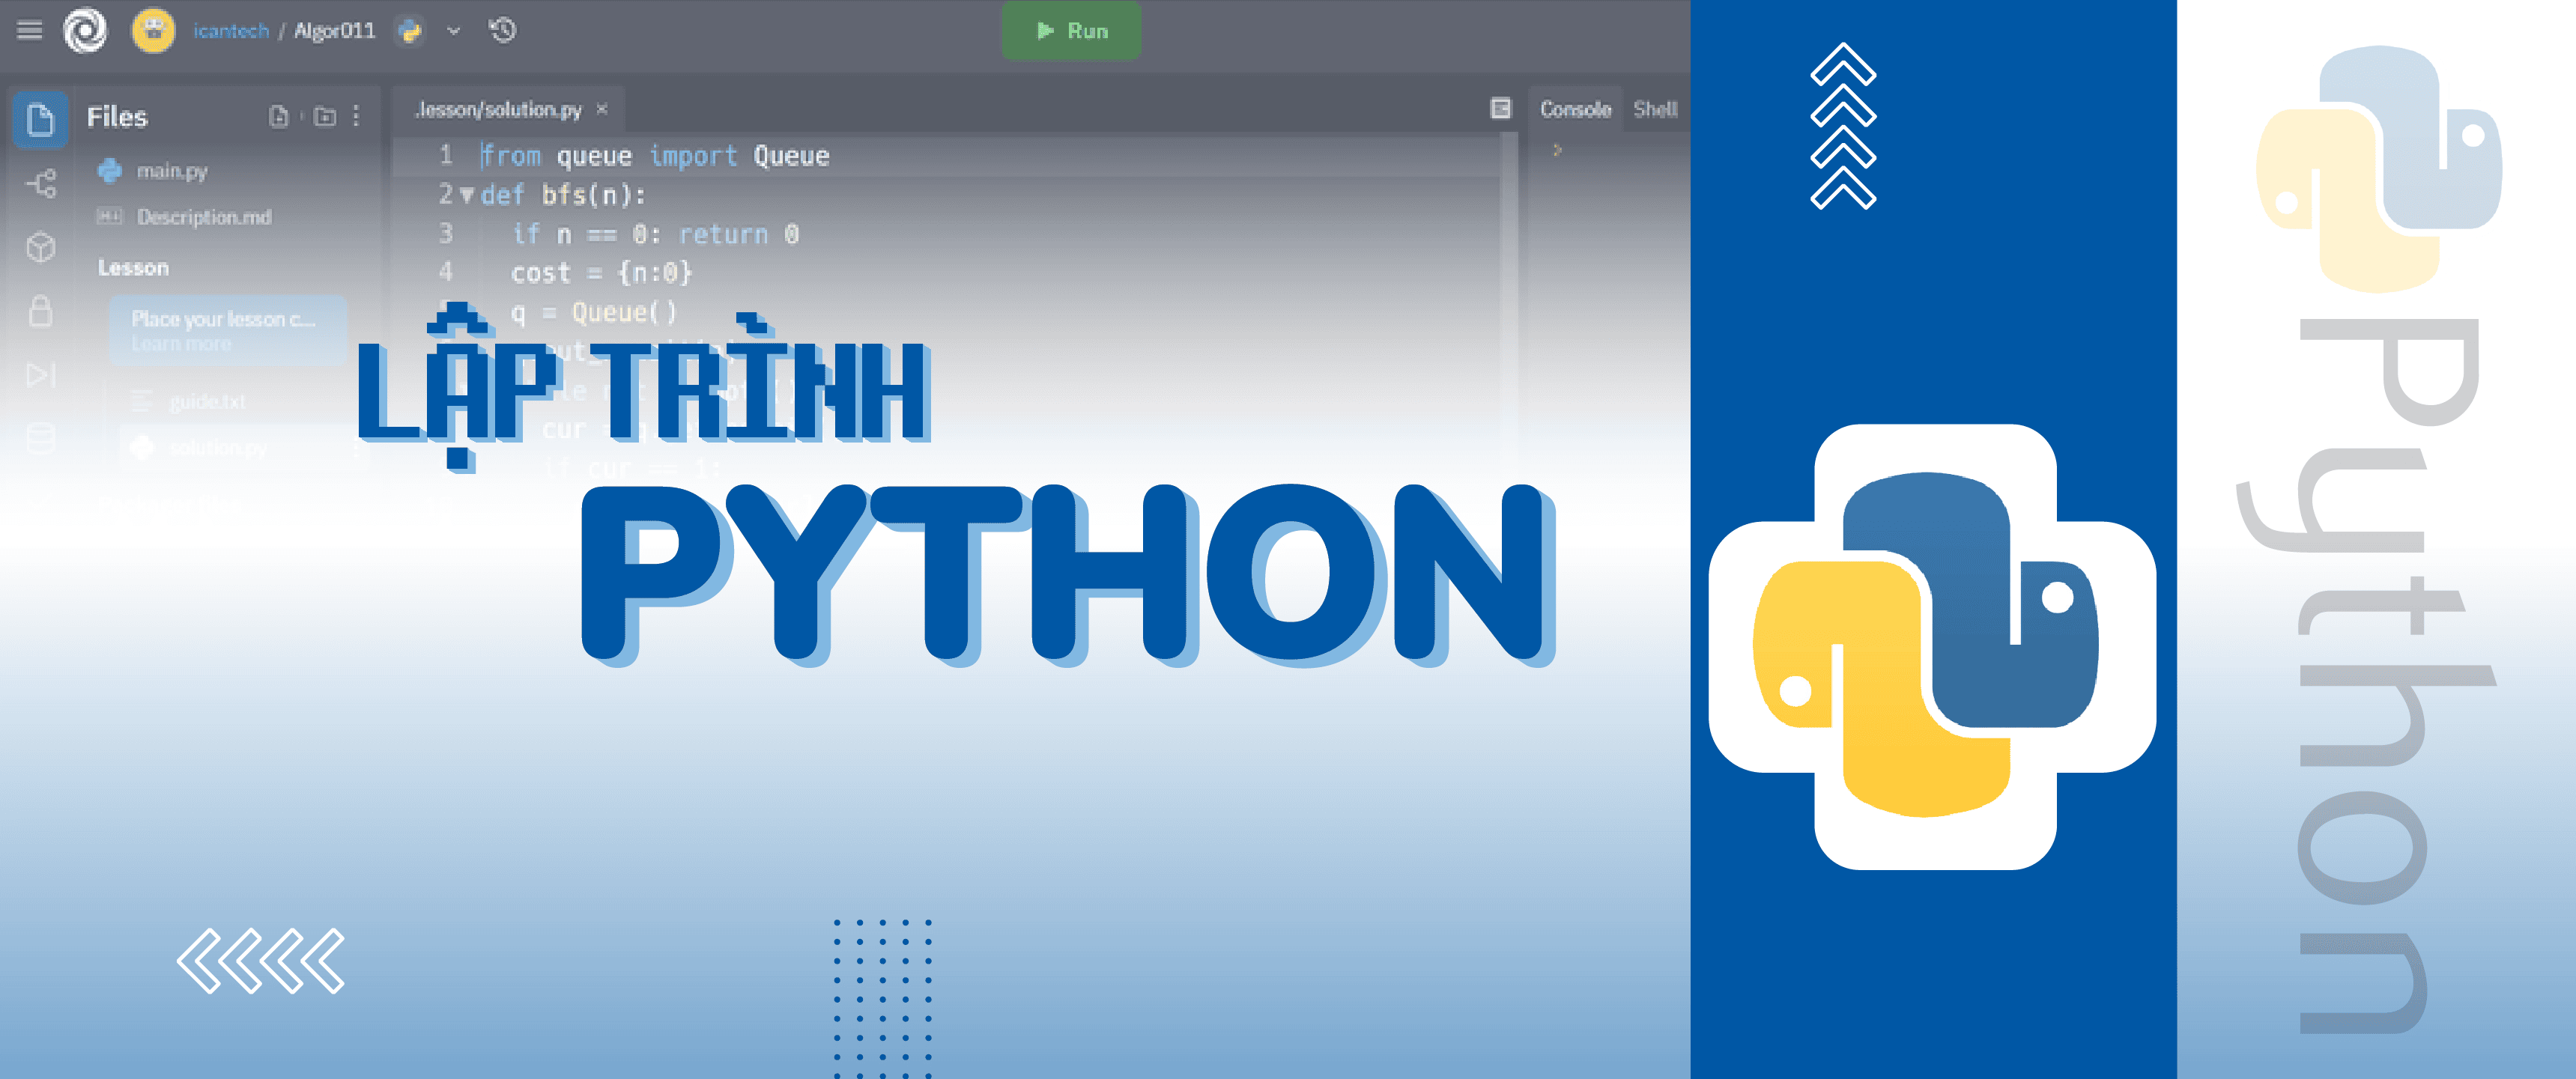Expand the project dropdown chevron
The height and width of the screenshot is (1079, 2576).
click(454, 31)
